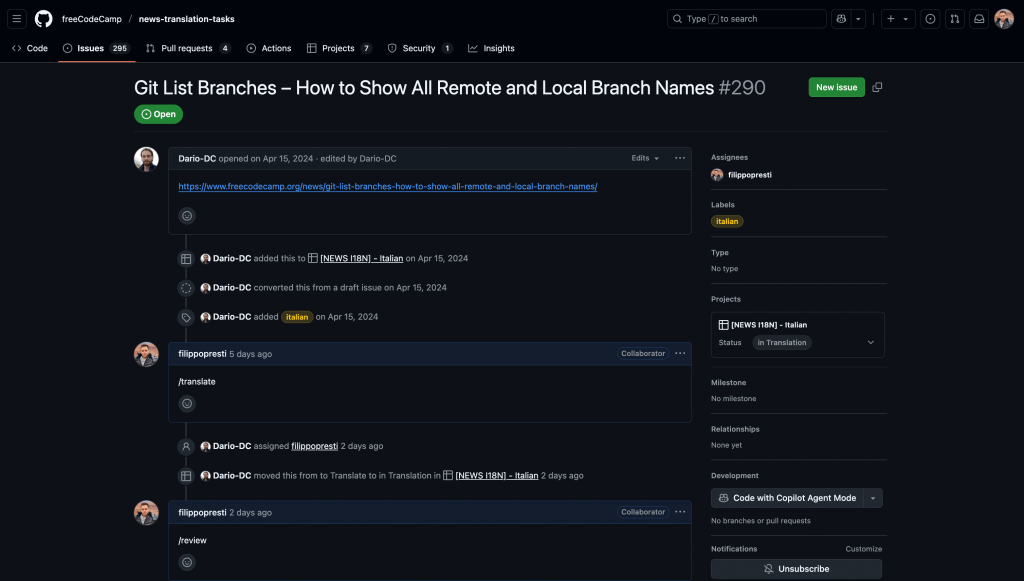The height and width of the screenshot is (581, 1024).
Task: Click italian label in timeline event
Action: click(x=296, y=317)
